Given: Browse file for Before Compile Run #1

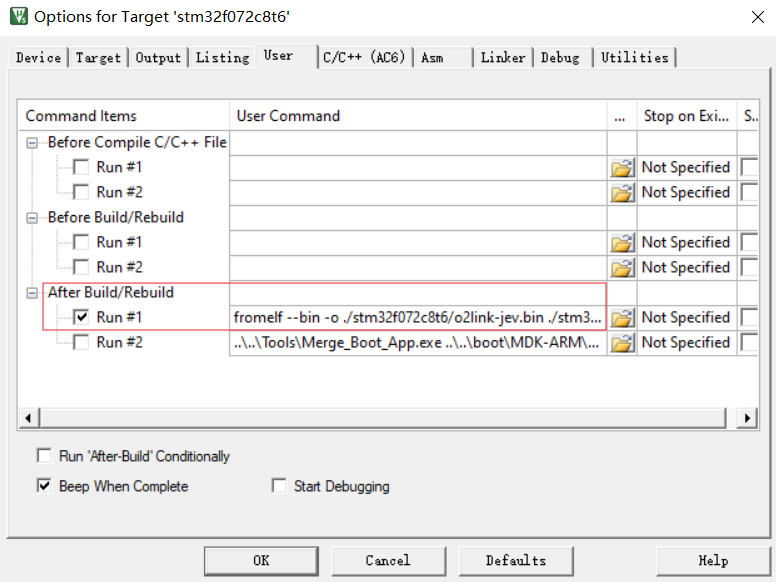Looking at the screenshot, I should [x=622, y=168].
